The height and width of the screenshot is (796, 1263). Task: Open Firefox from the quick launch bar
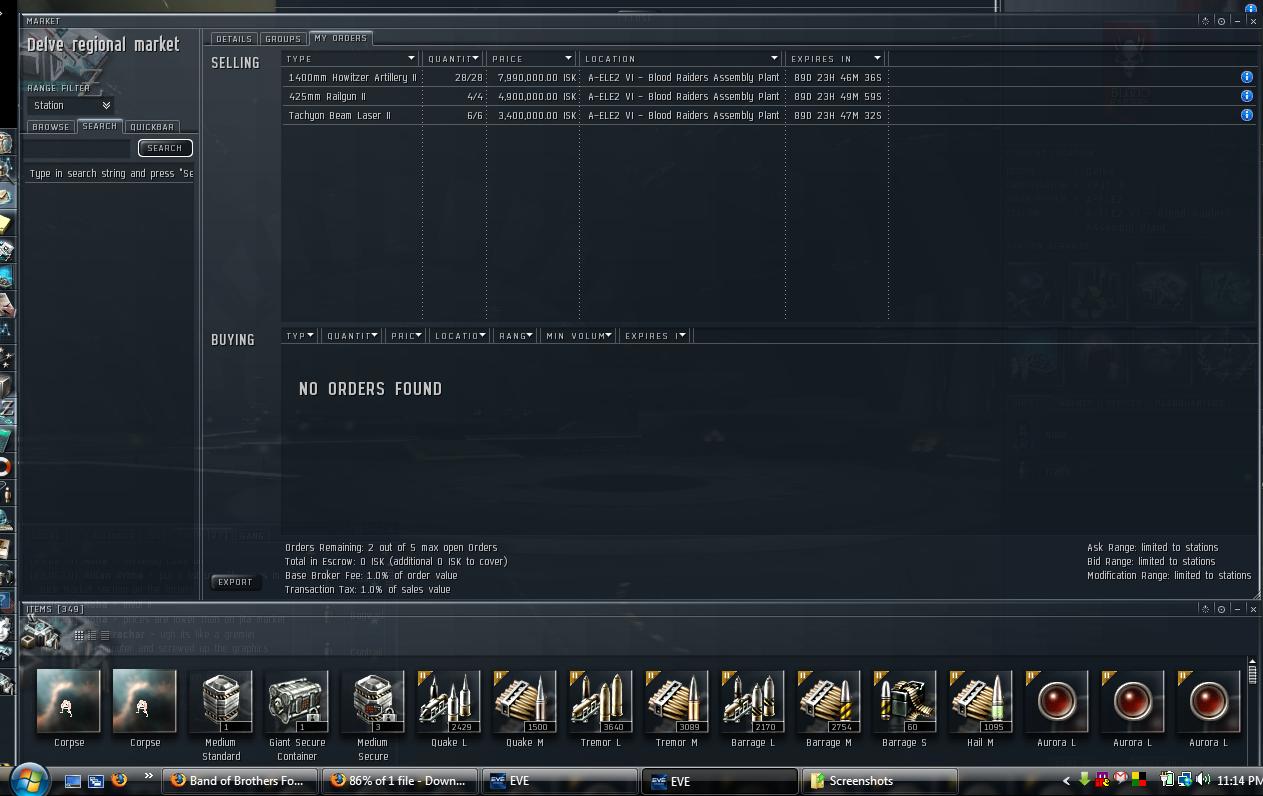coord(119,780)
